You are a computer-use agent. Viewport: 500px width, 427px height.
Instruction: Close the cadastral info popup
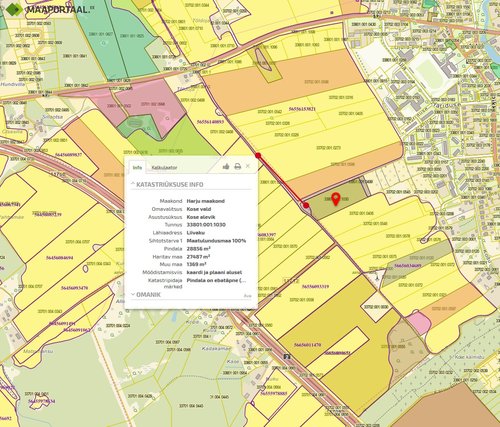[248, 166]
